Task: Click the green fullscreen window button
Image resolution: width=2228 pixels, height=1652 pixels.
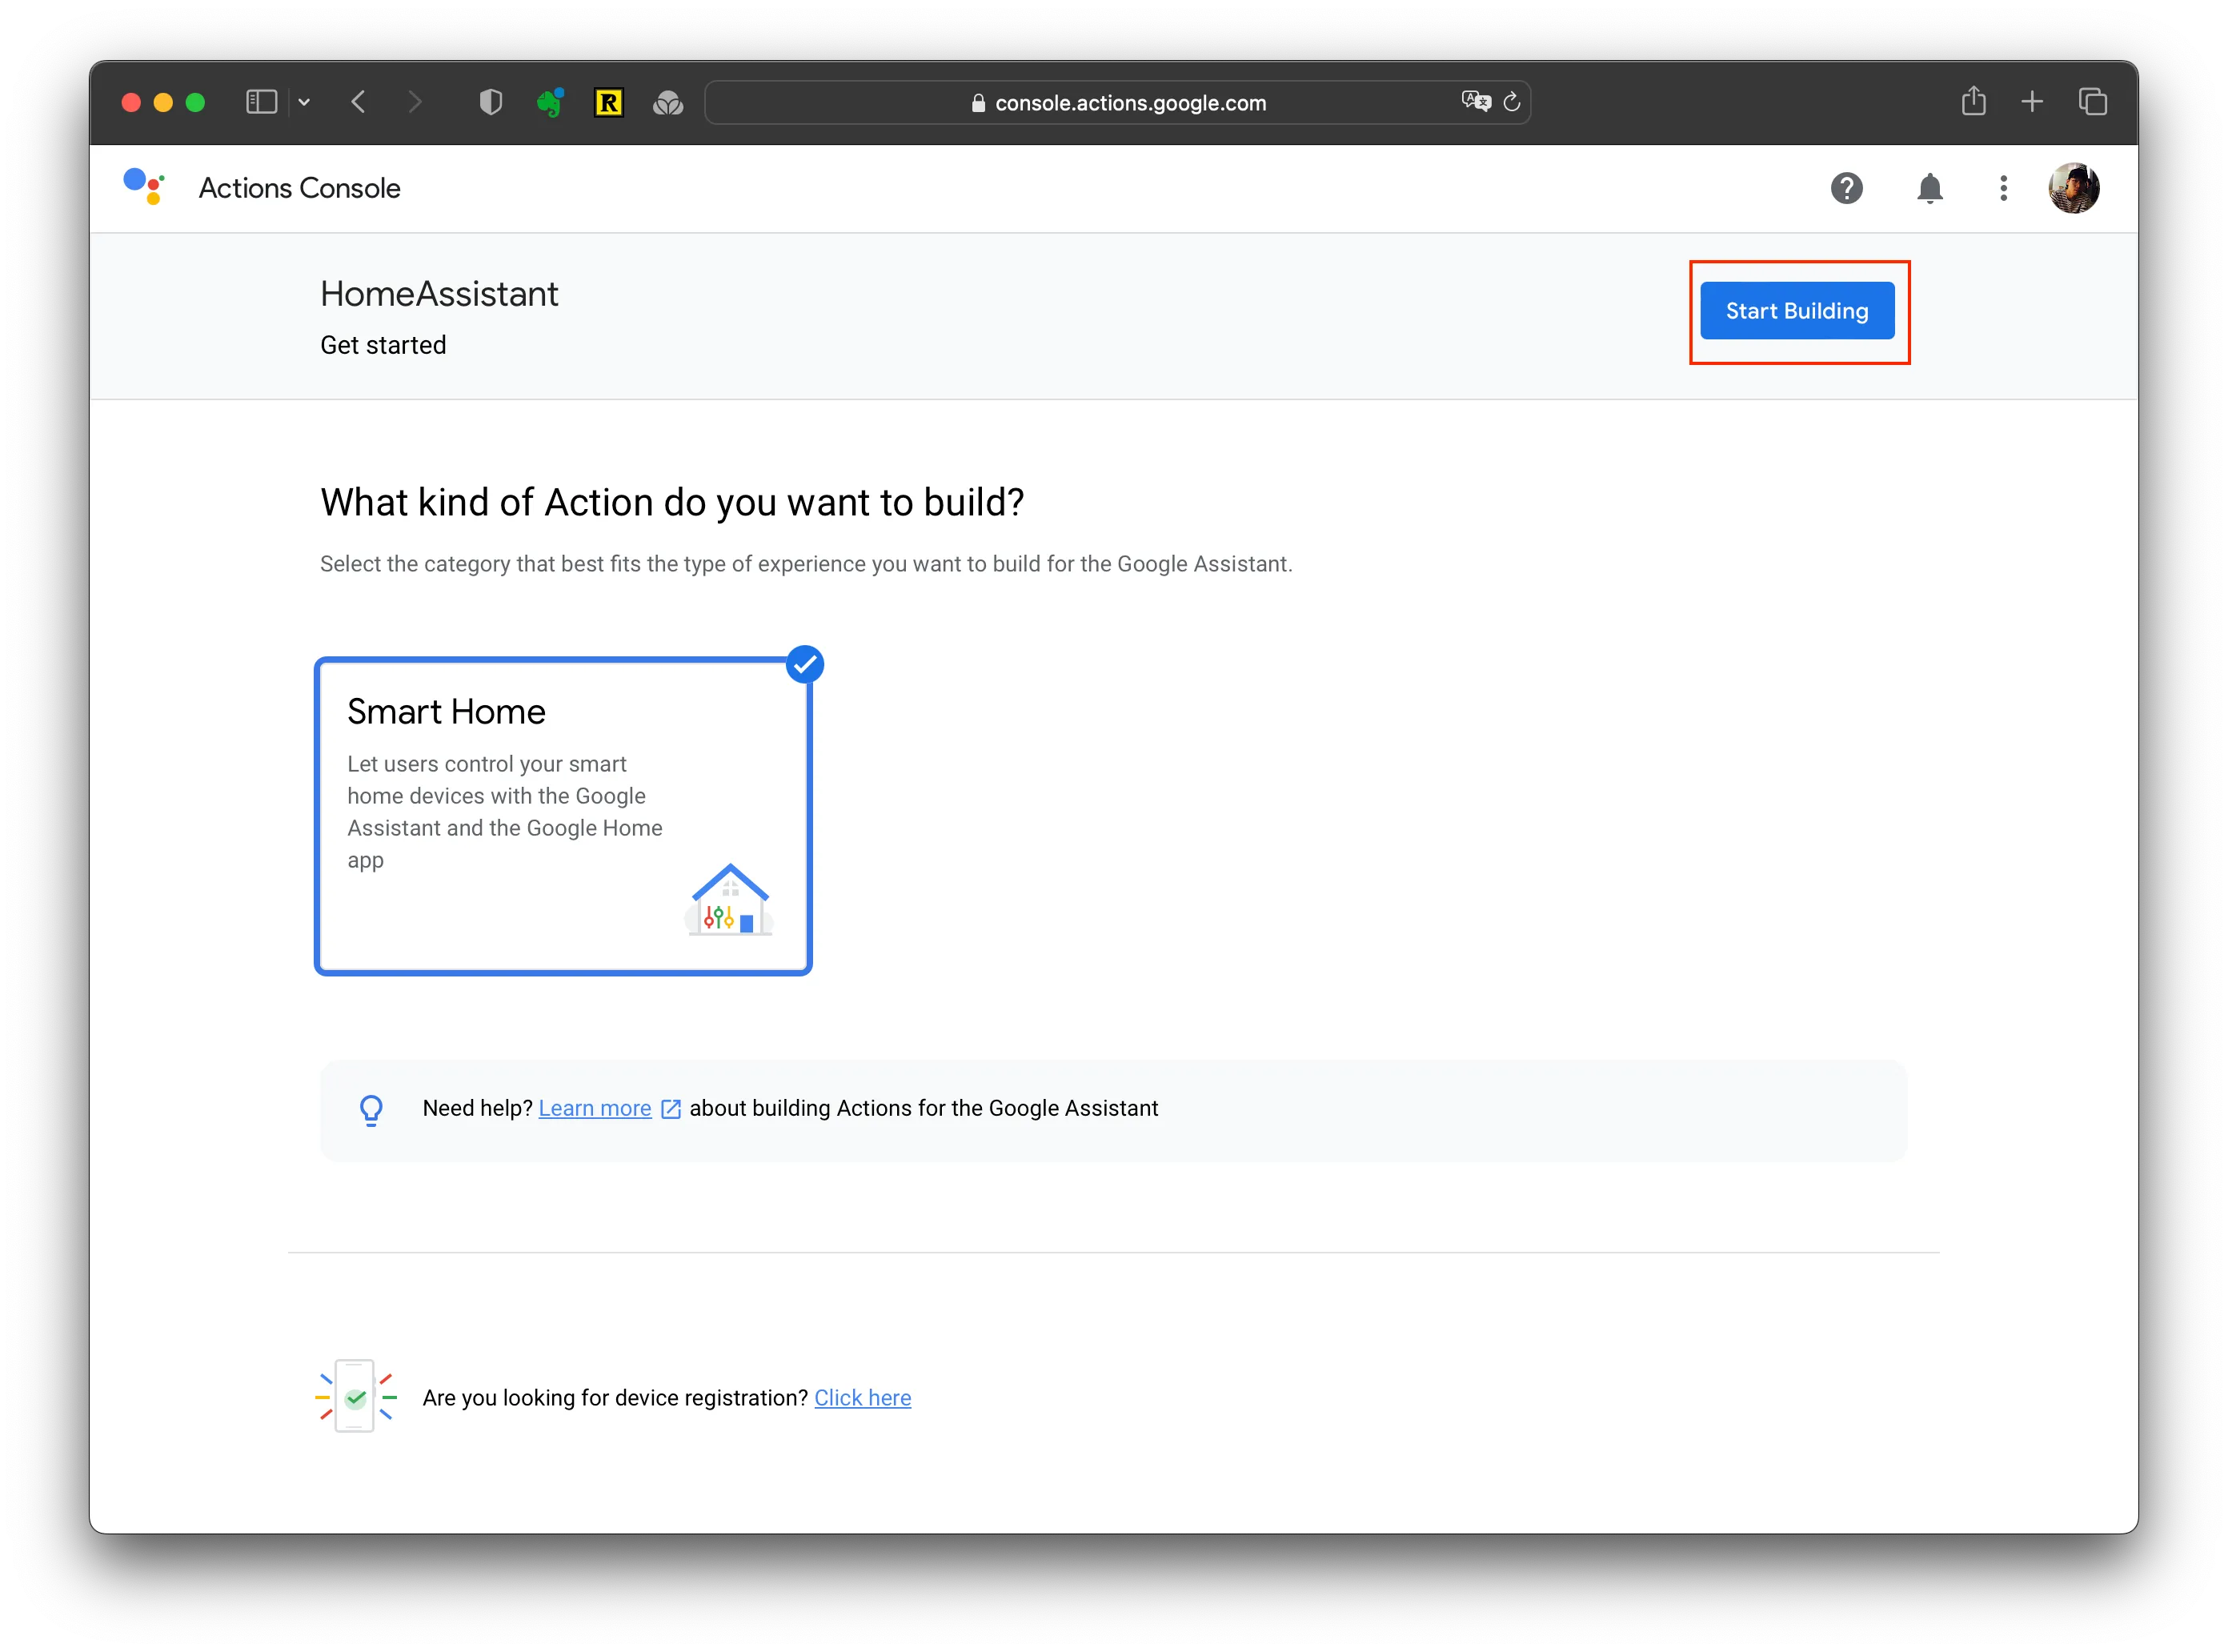Action: [x=195, y=102]
